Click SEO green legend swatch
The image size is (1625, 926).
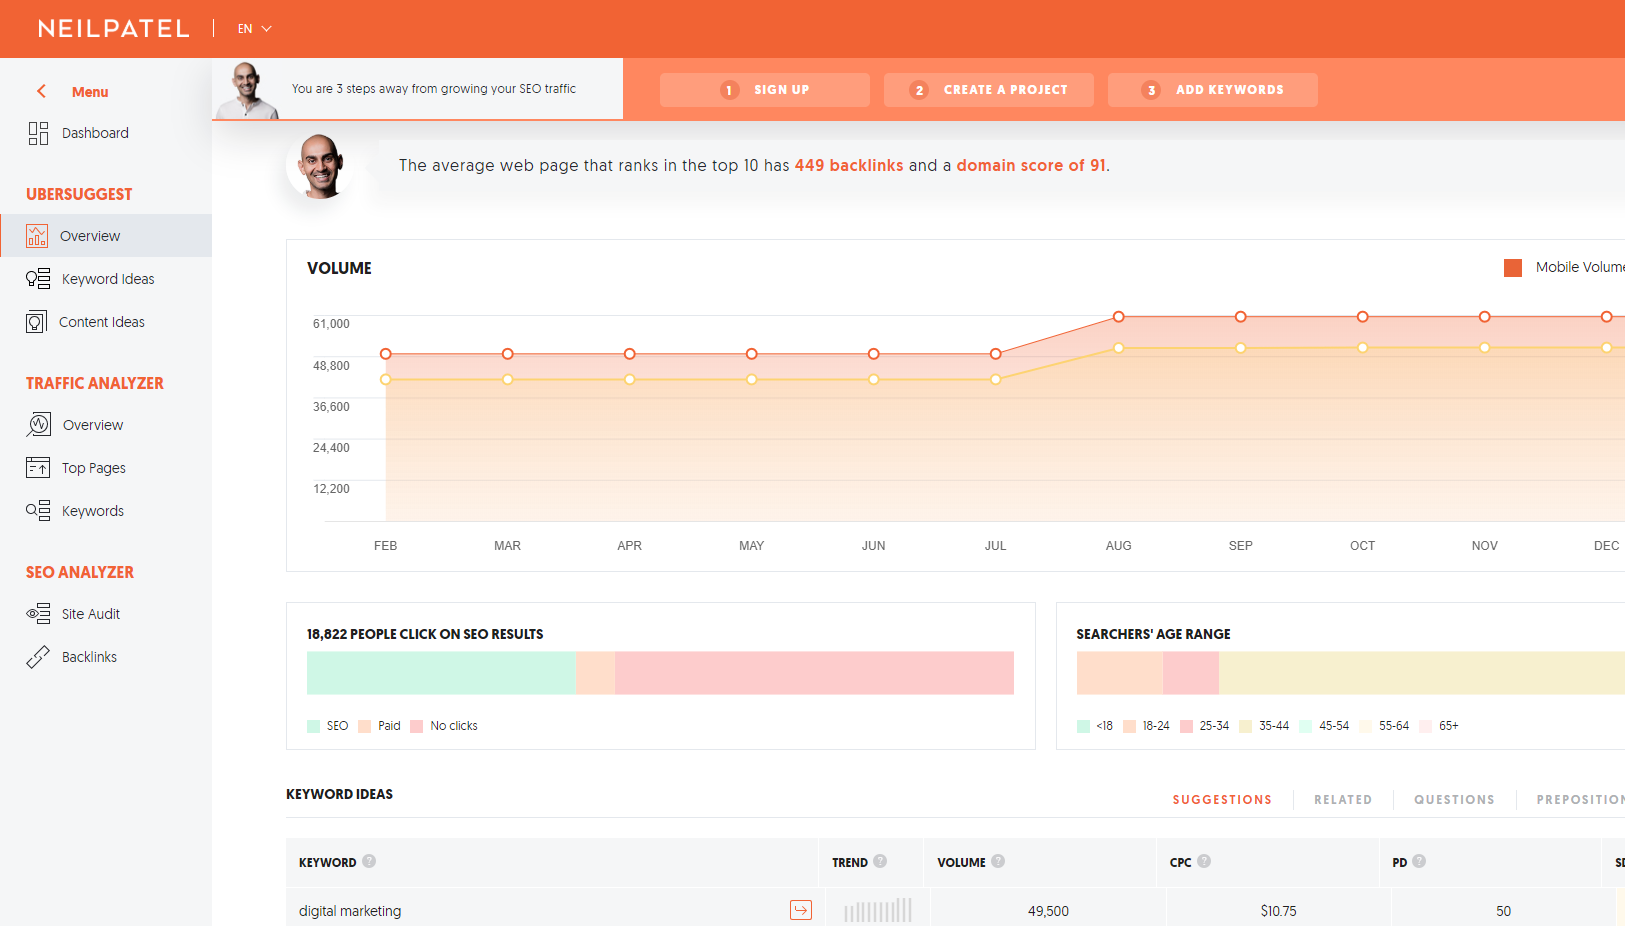tap(314, 726)
